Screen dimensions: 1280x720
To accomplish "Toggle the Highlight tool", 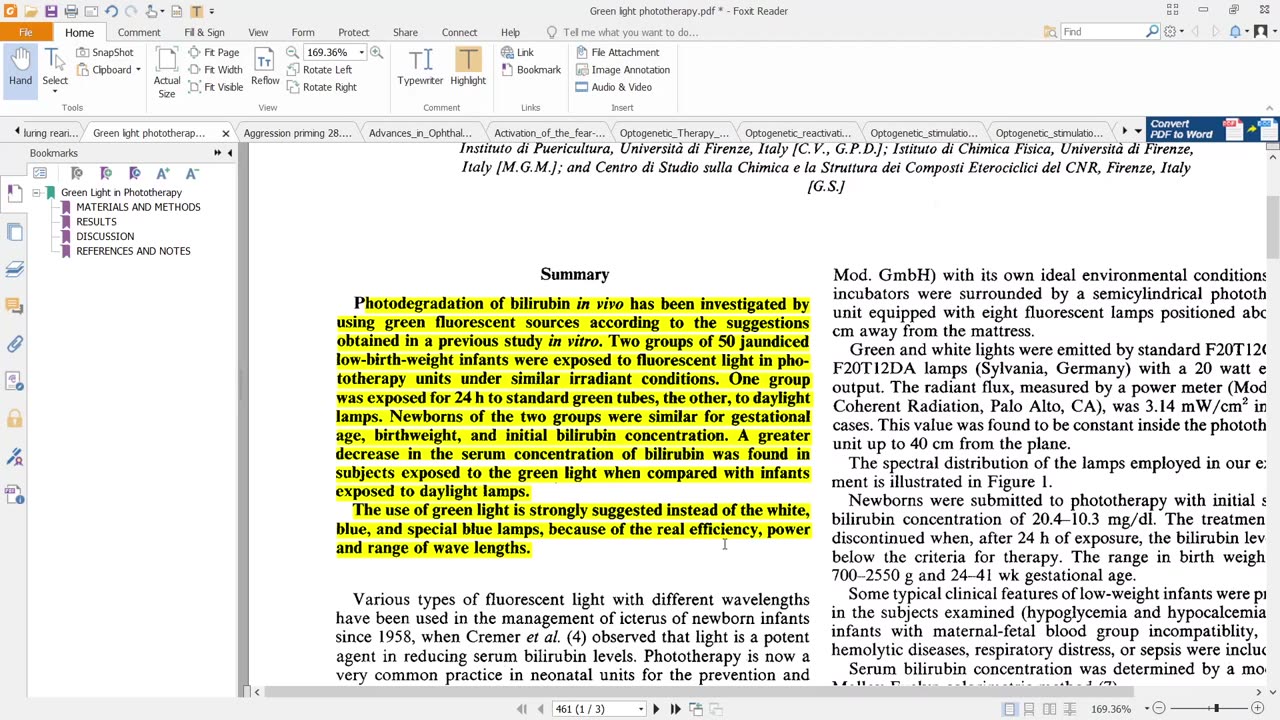I will pyautogui.click(x=467, y=67).
